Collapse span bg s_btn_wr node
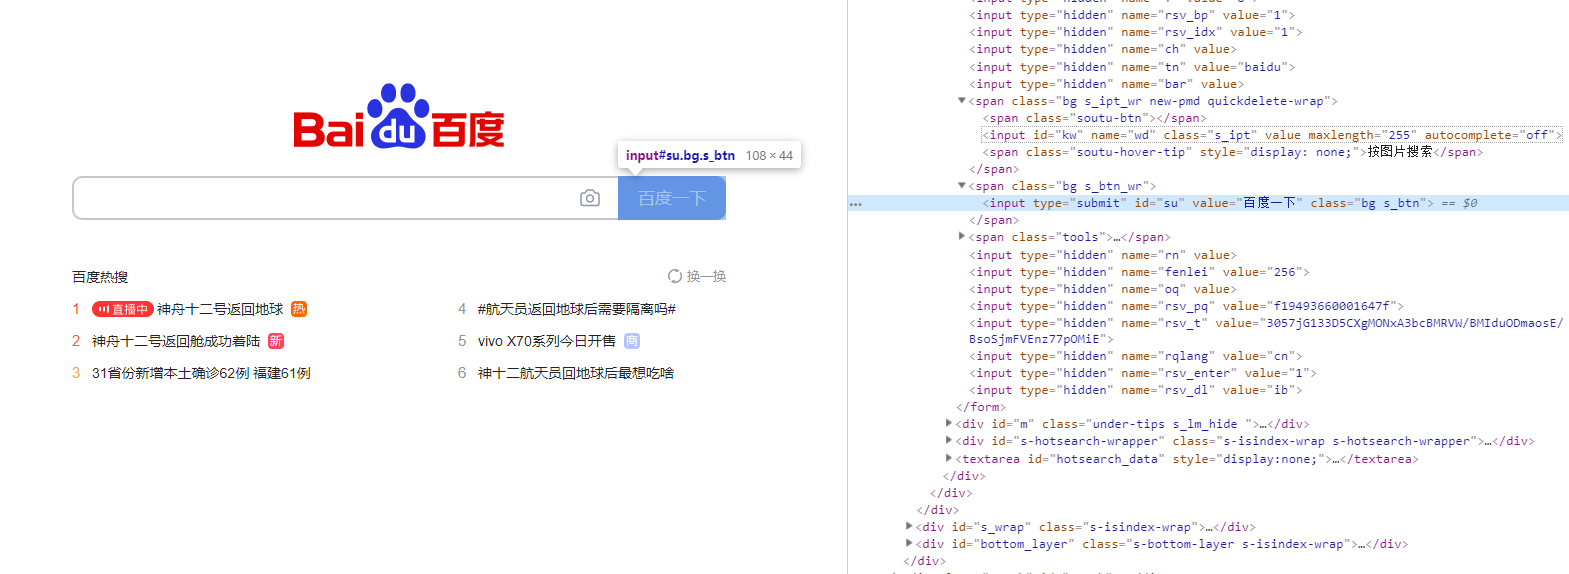The height and width of the screenshot is (574, 1569). coord(962,186)
